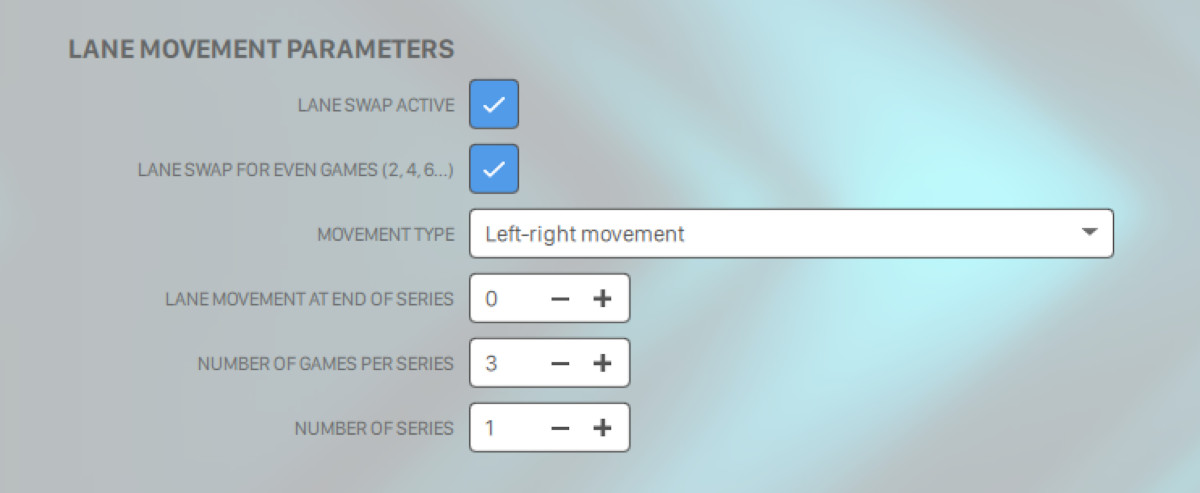
Task: Click the Number Of Series label
Action: point(373,429)
